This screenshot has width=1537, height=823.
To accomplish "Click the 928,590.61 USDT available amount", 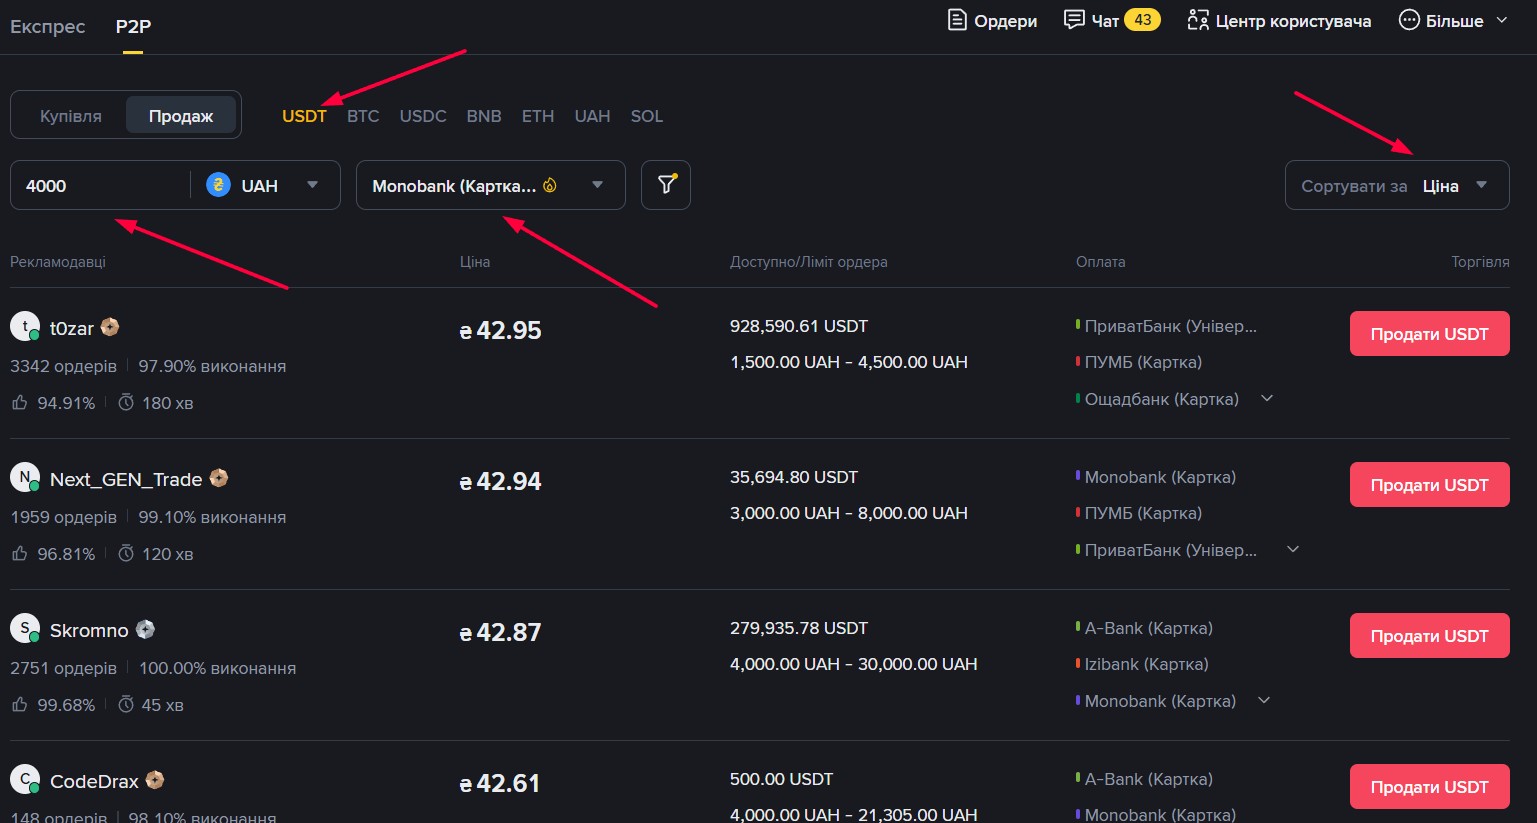I will [x=799, y=326].
